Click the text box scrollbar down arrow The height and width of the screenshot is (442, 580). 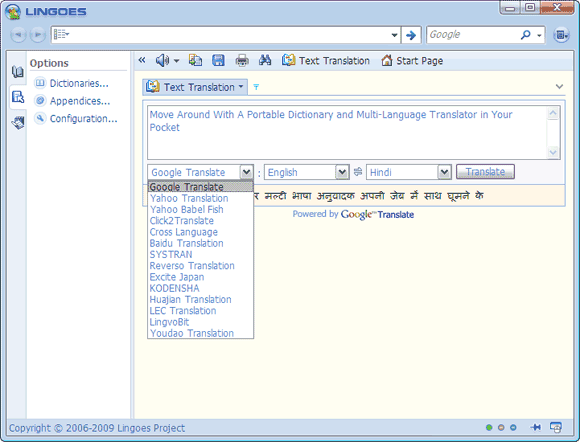(553, 152)
